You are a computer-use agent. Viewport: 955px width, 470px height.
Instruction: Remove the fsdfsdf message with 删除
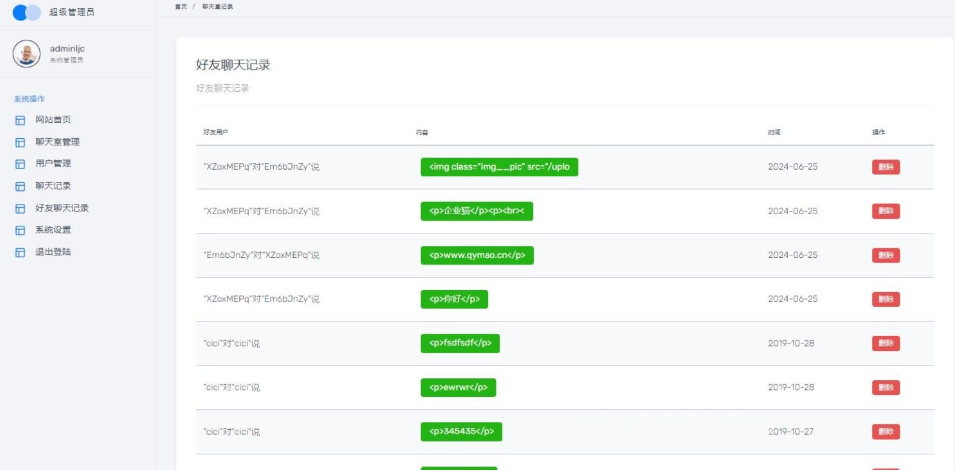click(x=885, y=343)
